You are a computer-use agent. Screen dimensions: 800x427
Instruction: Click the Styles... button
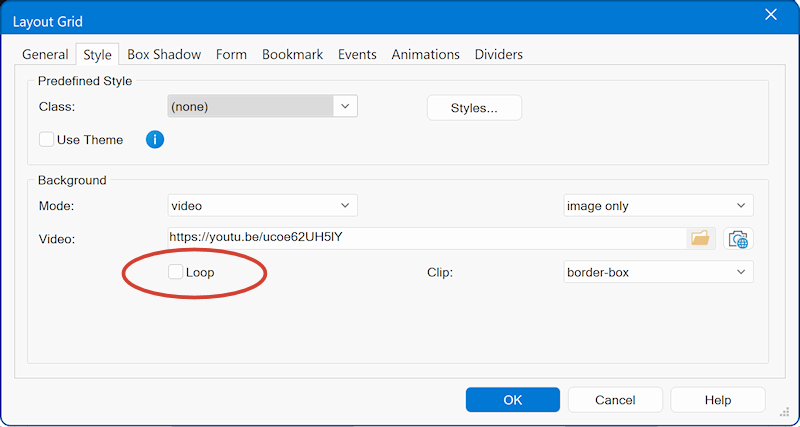pos(474,108)
